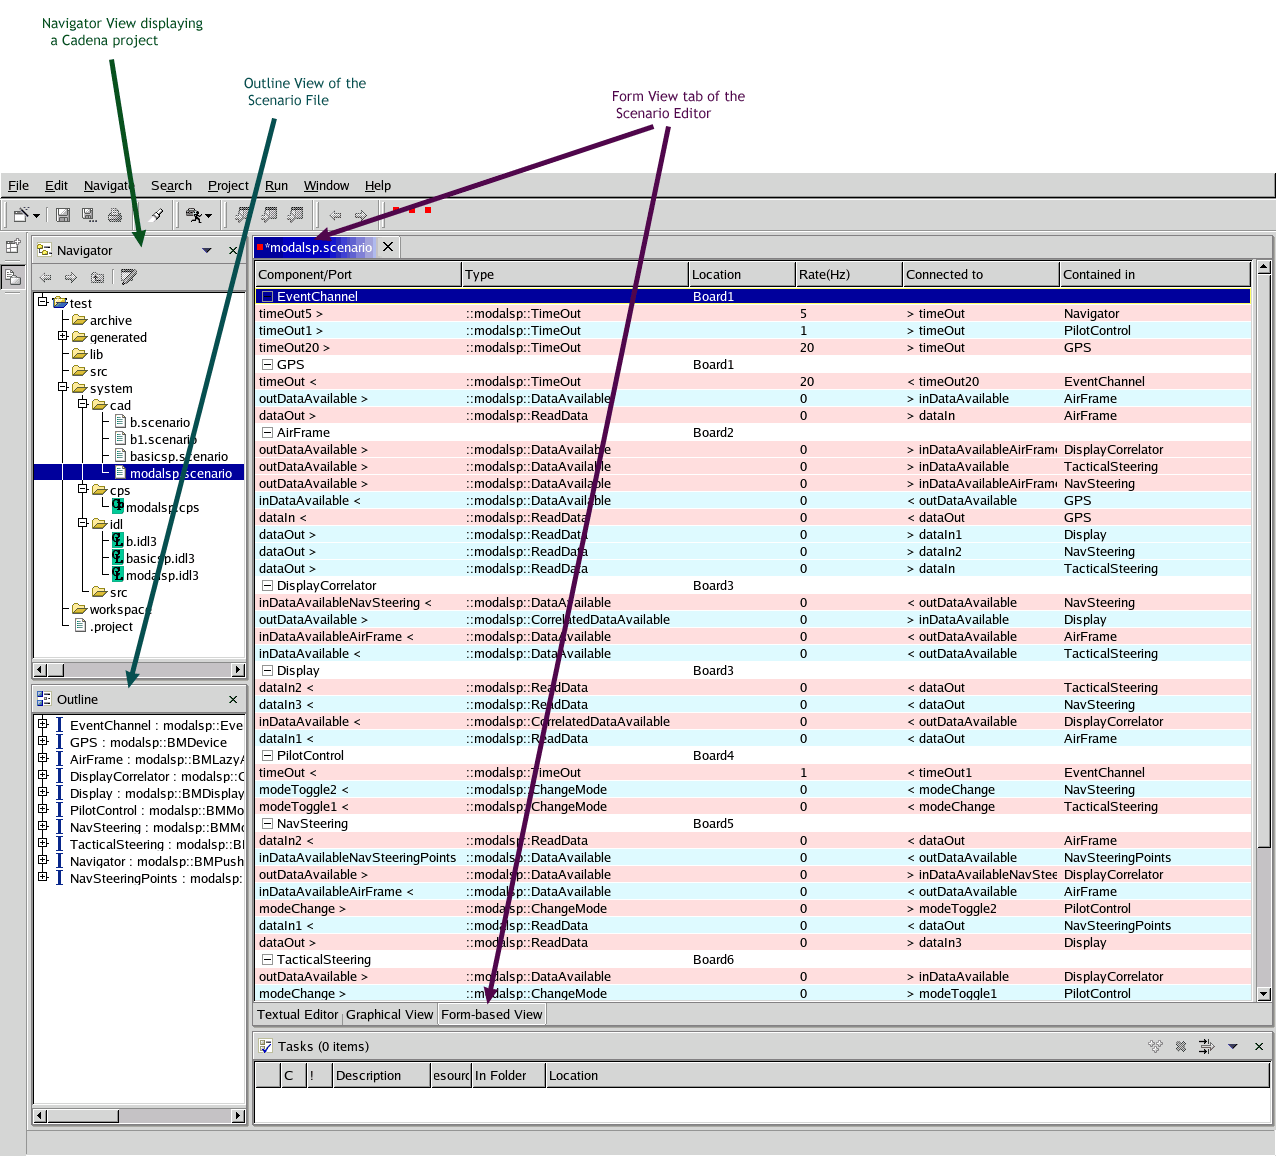Click the open perspective icon in left bar

point(13,246)
